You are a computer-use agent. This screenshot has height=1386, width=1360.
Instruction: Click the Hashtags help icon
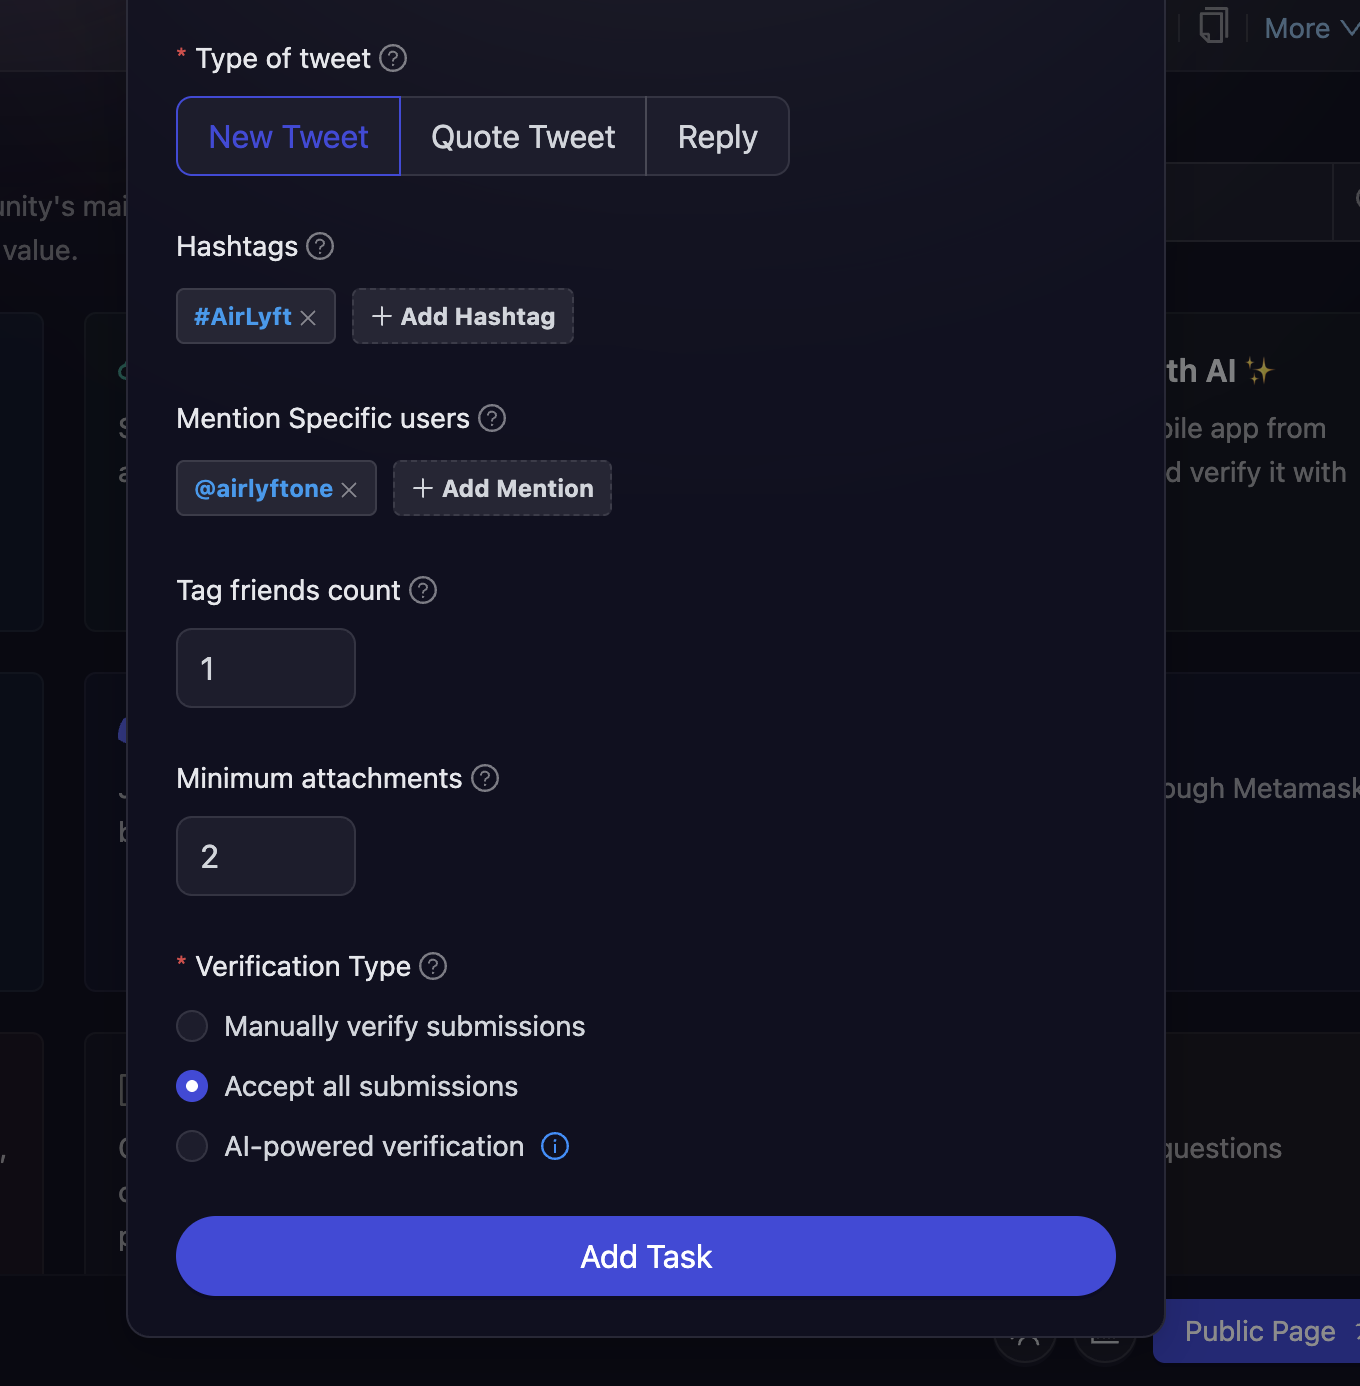[319, 246]
